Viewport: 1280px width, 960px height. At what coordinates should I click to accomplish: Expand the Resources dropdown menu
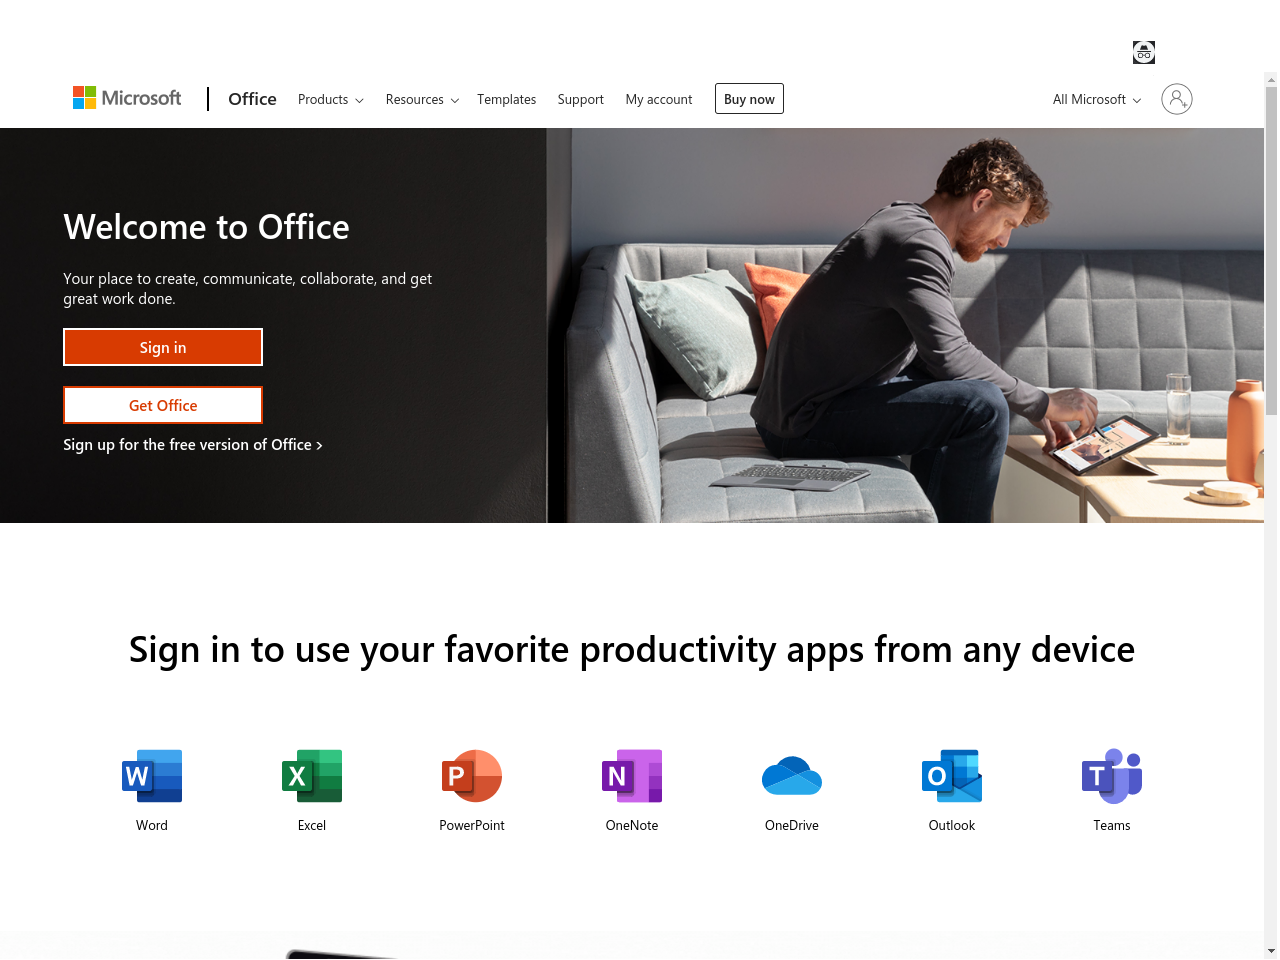coord(422,99)
